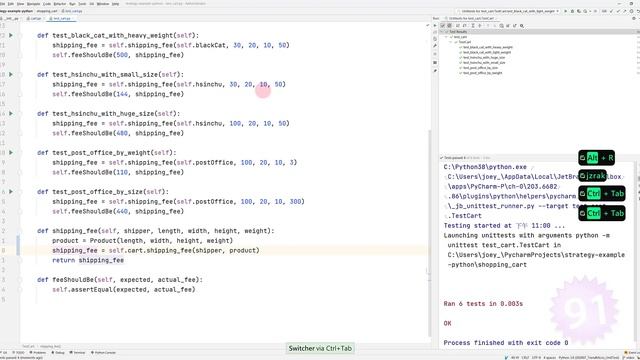Image resolution: width=640 pixels, height=360 pixels.
Task: Fold the shipping_fee method via gutter marker
Action: click(20, 231)
